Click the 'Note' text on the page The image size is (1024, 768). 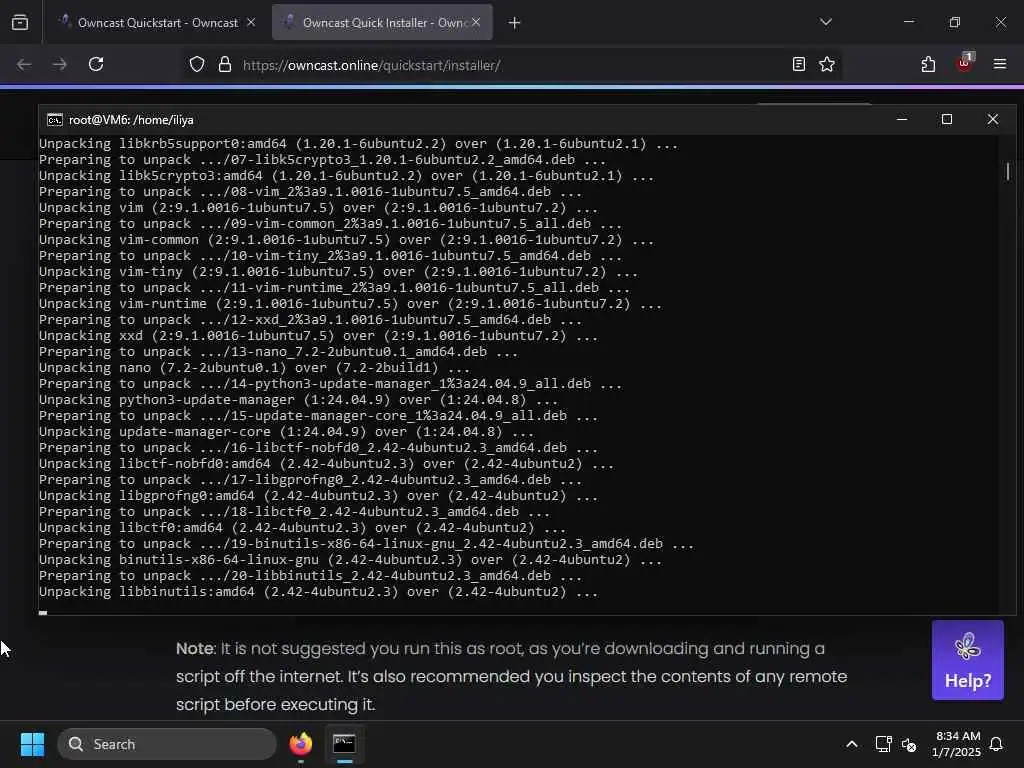pos(195,648)
